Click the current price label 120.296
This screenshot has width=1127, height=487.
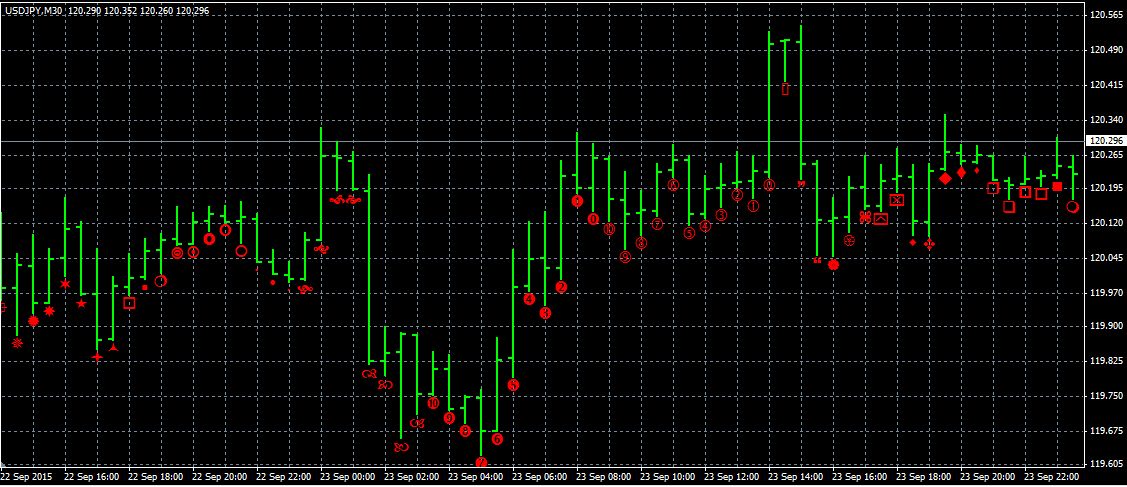[x=1106, y=141]
